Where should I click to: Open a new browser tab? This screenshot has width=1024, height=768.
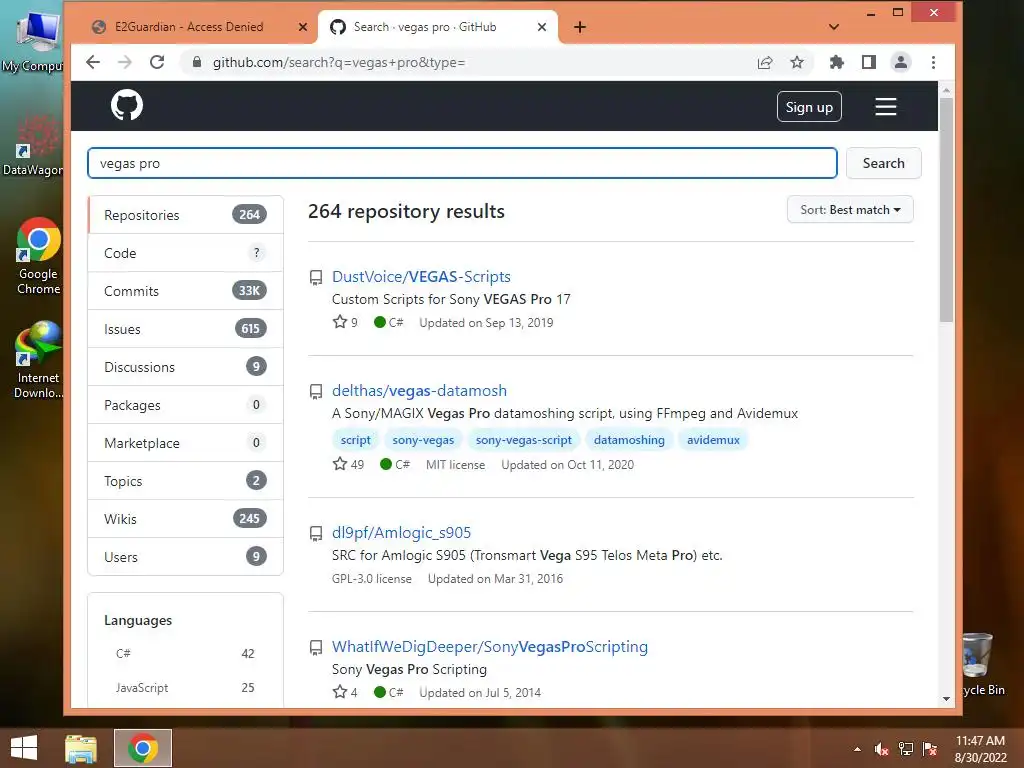pyautogui.click(x=580, y=27)
